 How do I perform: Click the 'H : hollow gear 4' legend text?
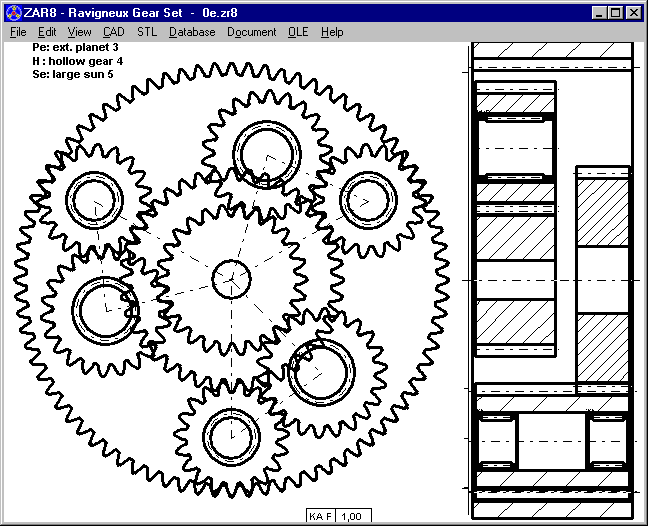pyautogui.click(x=77, y=61)
